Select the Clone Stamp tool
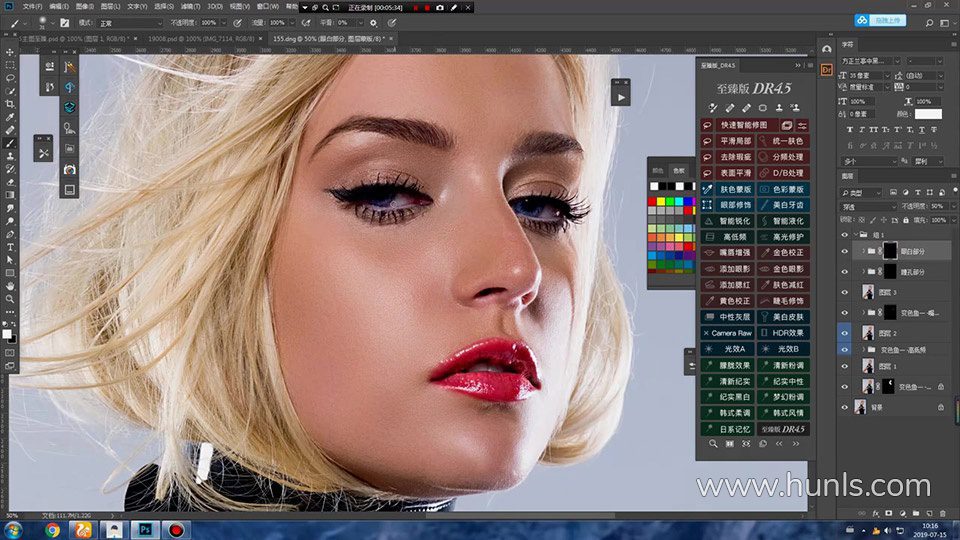960x540 pixels. [x=10, y=156]
